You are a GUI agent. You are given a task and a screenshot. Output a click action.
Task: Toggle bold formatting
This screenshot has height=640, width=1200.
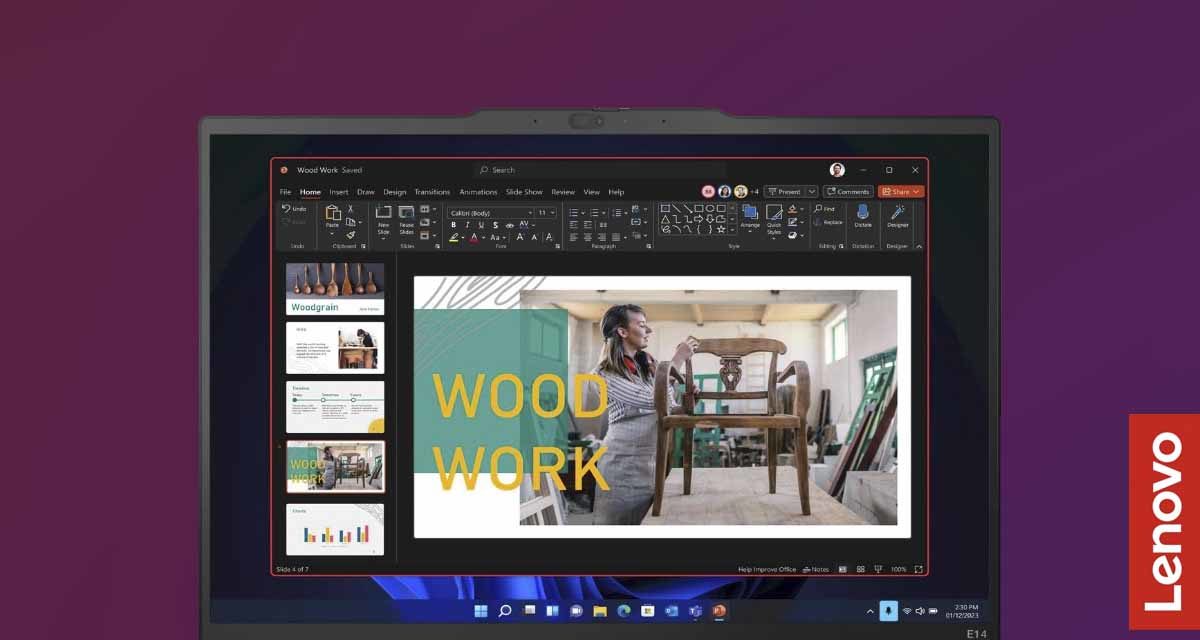pos(453,225)
